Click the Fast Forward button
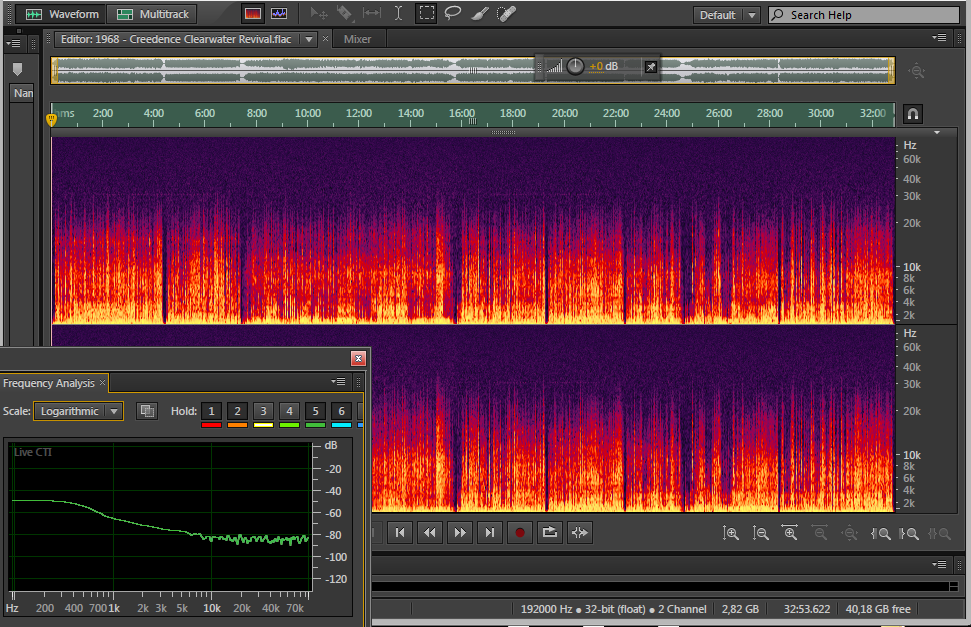 459,533
